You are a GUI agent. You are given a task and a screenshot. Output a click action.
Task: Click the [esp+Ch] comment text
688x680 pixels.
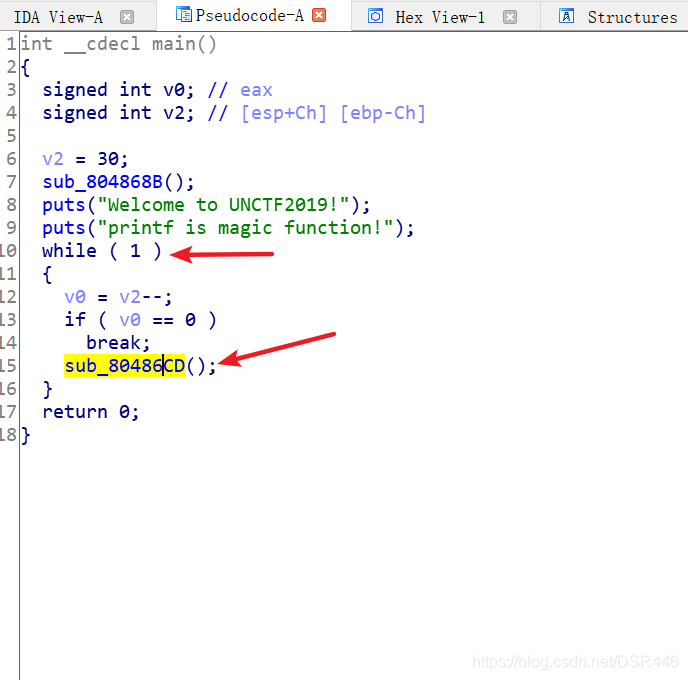click(284, 113)
